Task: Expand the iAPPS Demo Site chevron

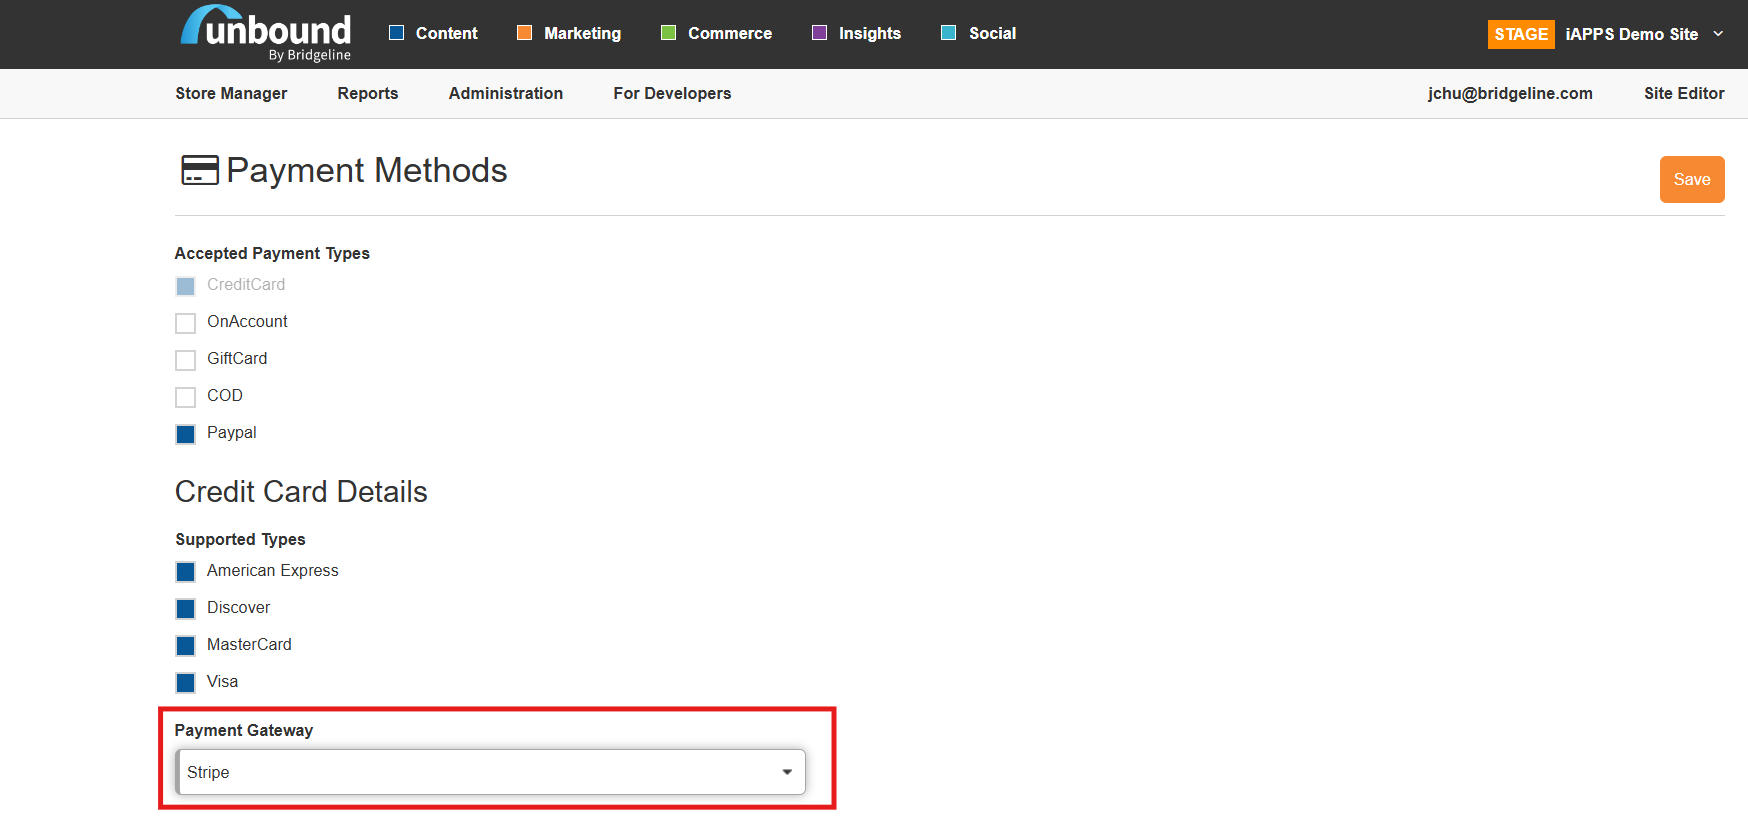Action: click(1718, 33)
